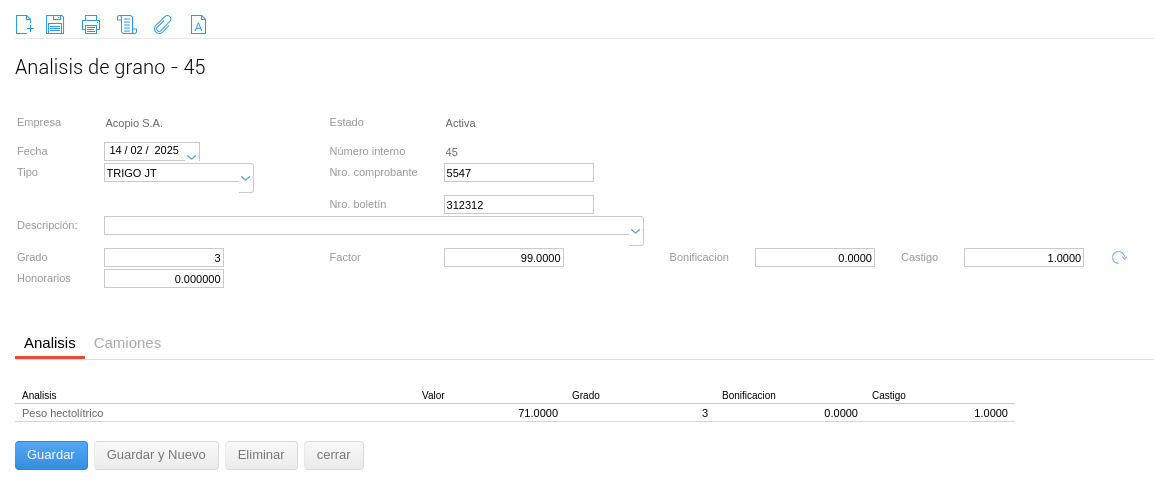
Task: Select the Analisis tab
Action: point(50,343)
